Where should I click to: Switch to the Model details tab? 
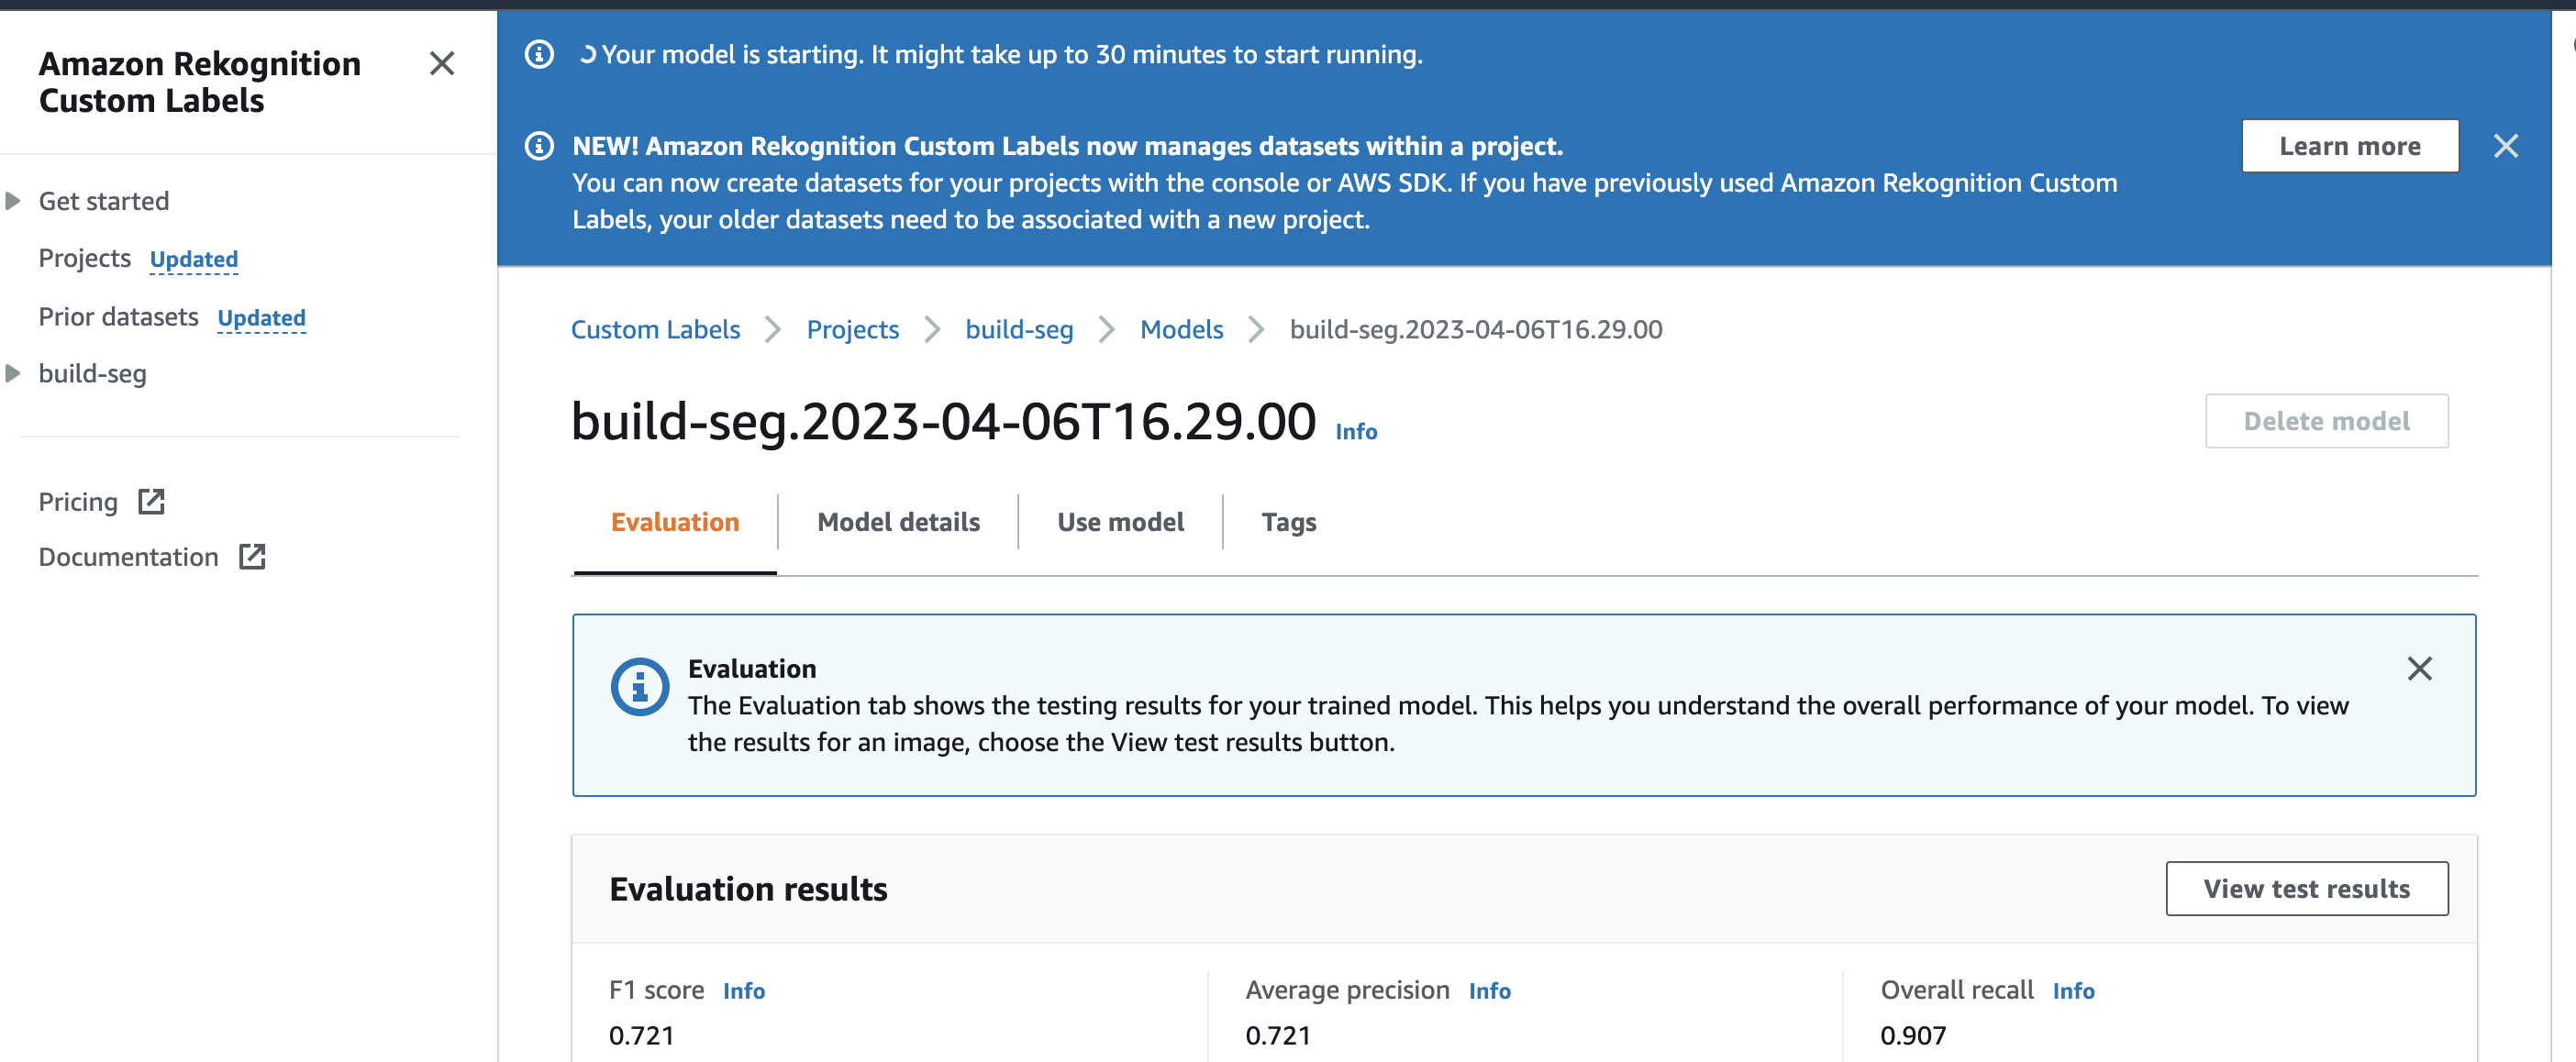[897, 522]
